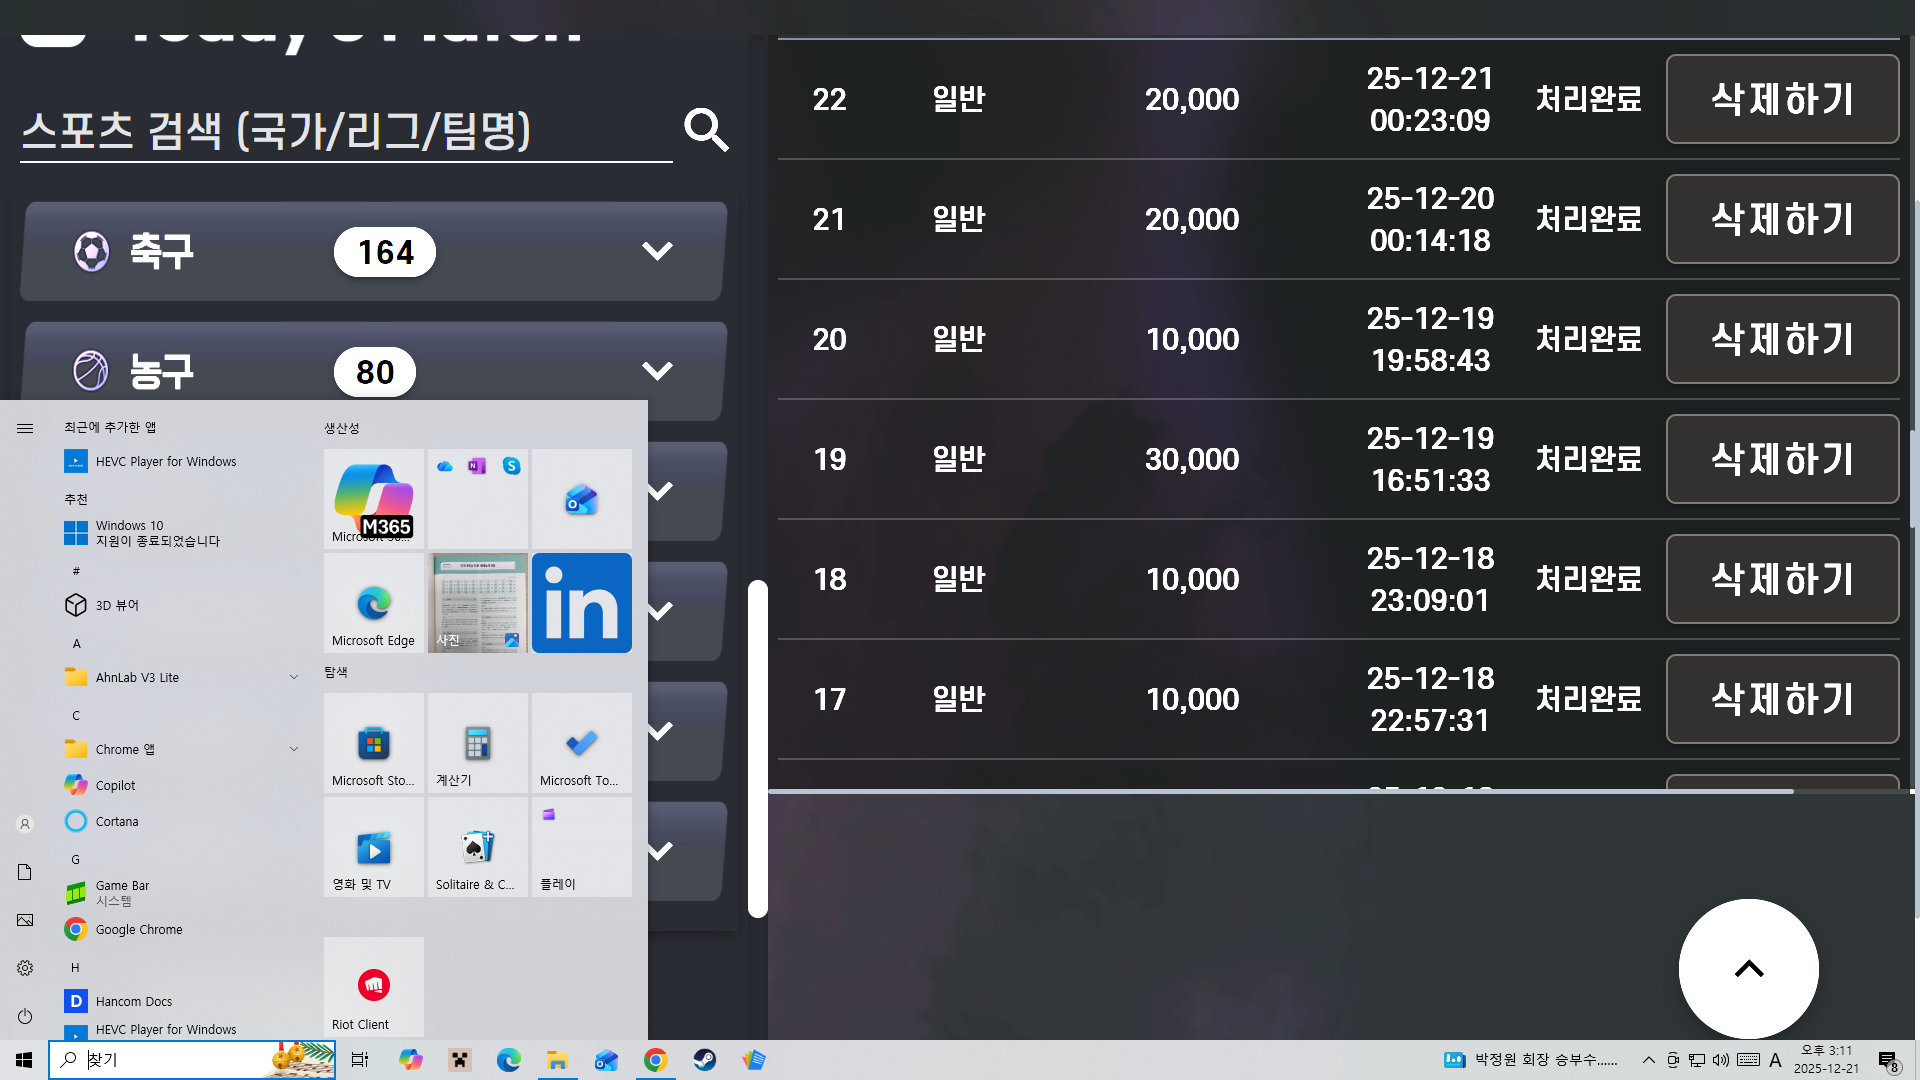Open Settings gear in Start menu
Image resolution: width=1920 pixels, height=1080 pixels.
[x=25, y=968]
